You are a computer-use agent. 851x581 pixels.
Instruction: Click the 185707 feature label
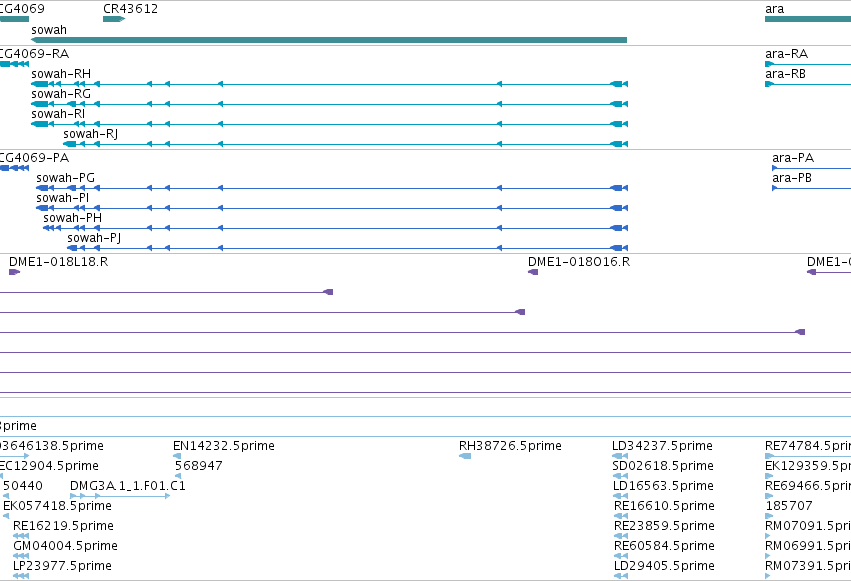(x=789, y=506)
